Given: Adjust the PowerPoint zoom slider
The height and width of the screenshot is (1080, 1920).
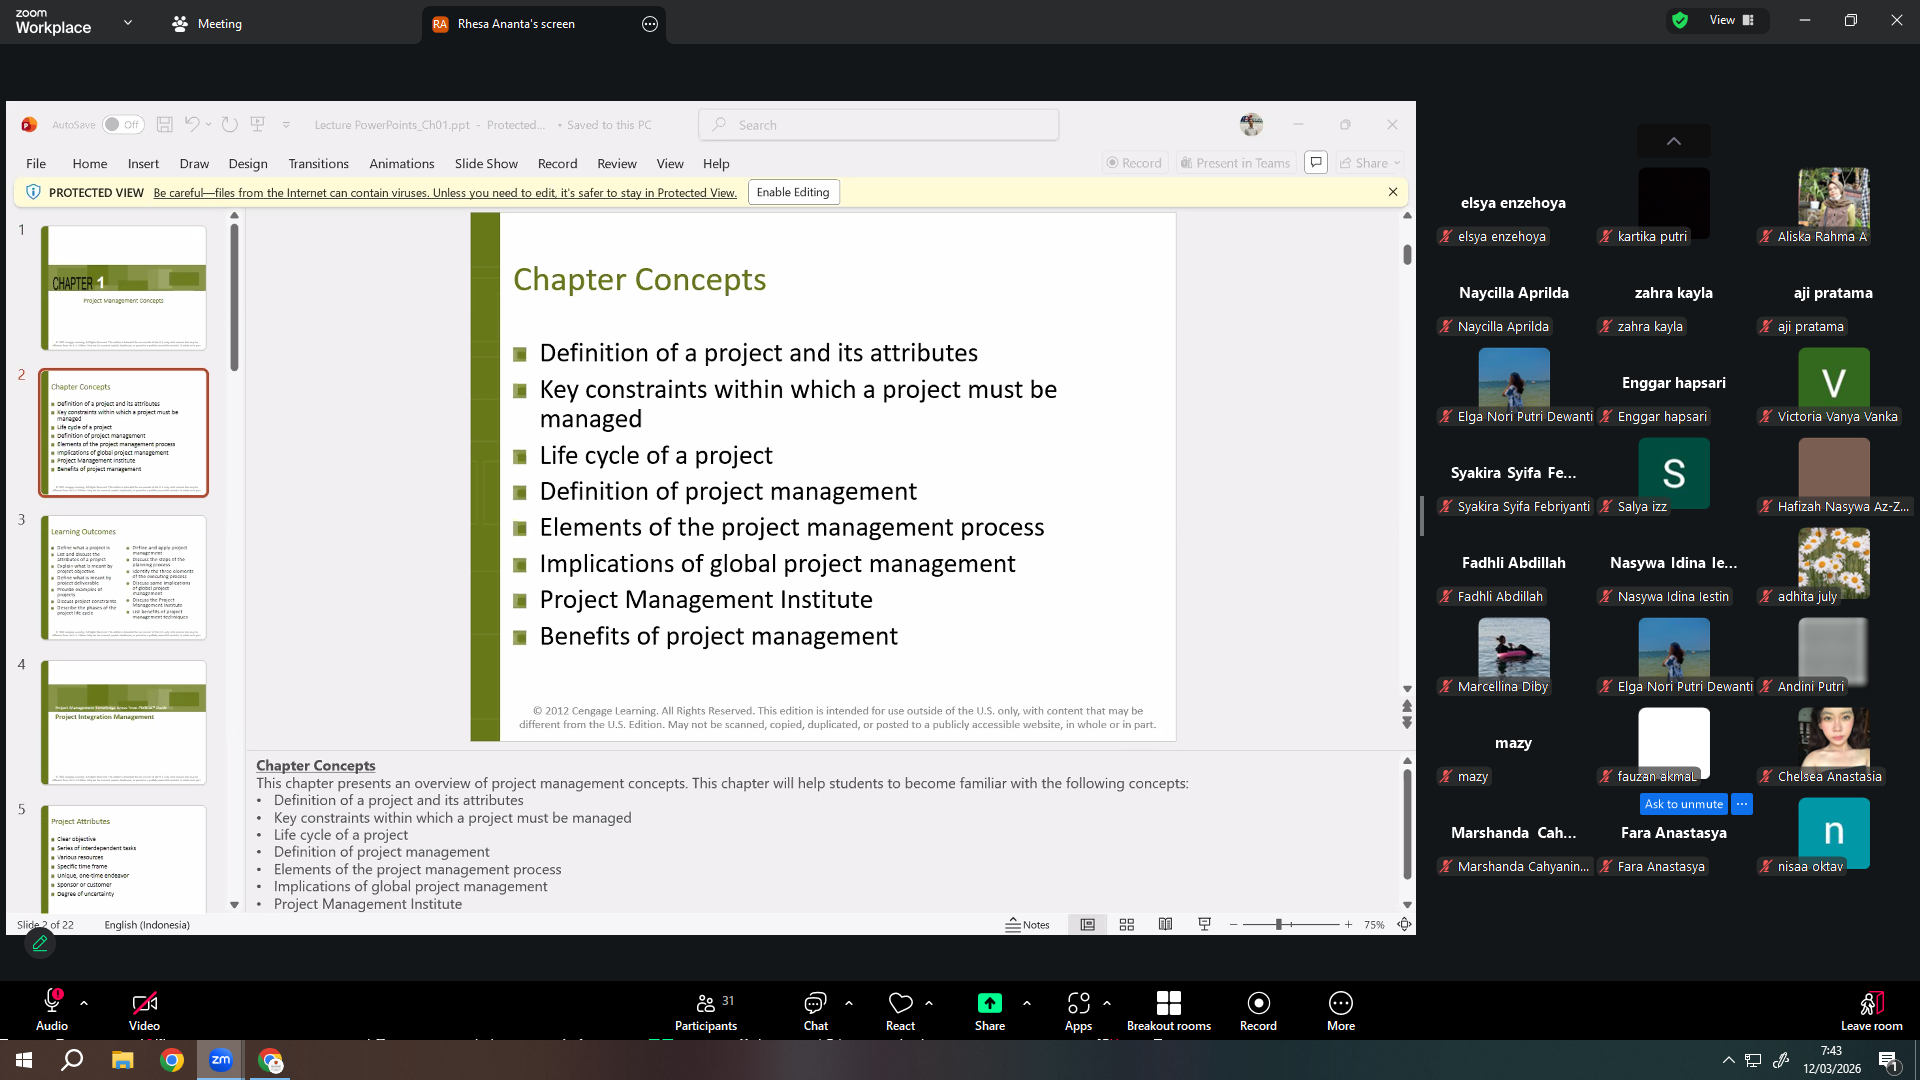Looking at the screenshot, I should (1278, 925).
